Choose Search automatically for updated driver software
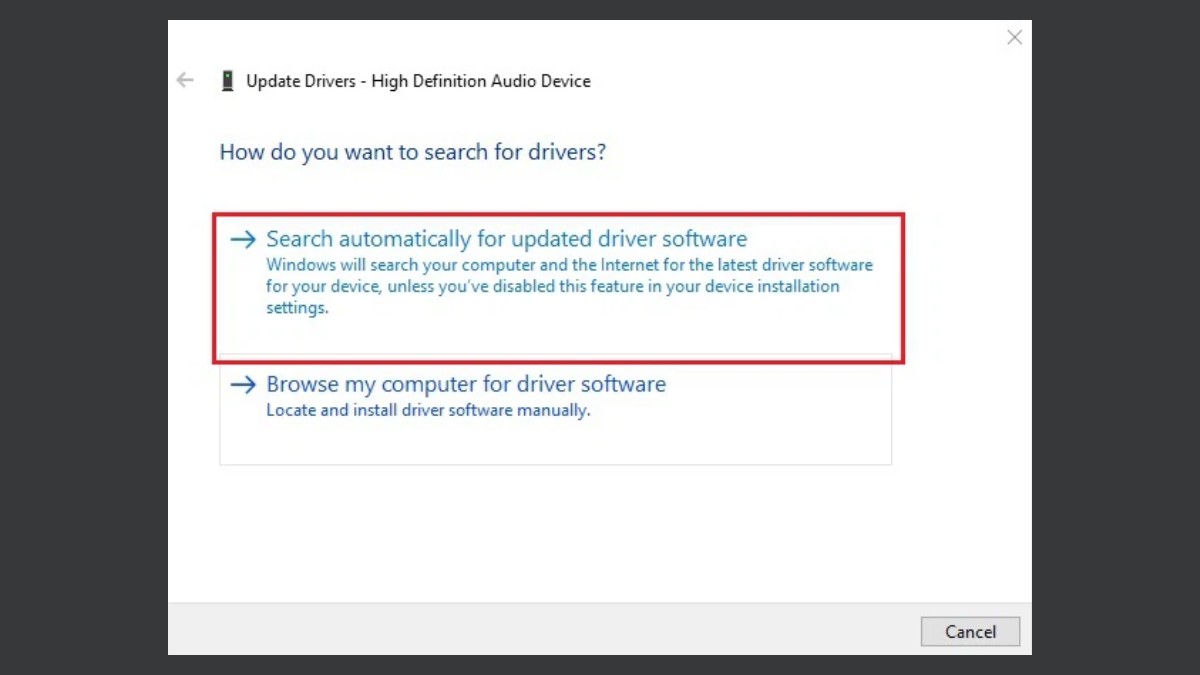The width and height of the screenshot is (1200, 675). [558, 287]
